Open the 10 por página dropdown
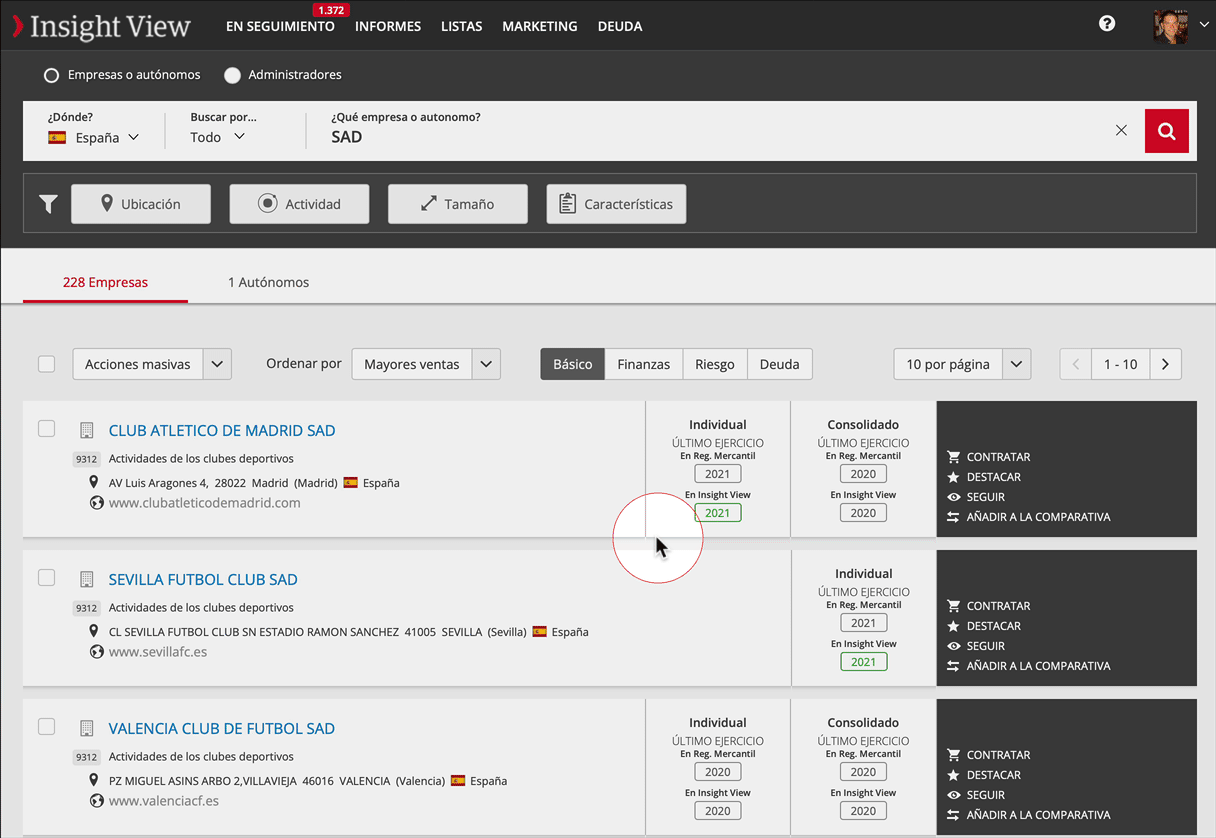This screenshot has width=1216, height=838. (x=962, y=364)
